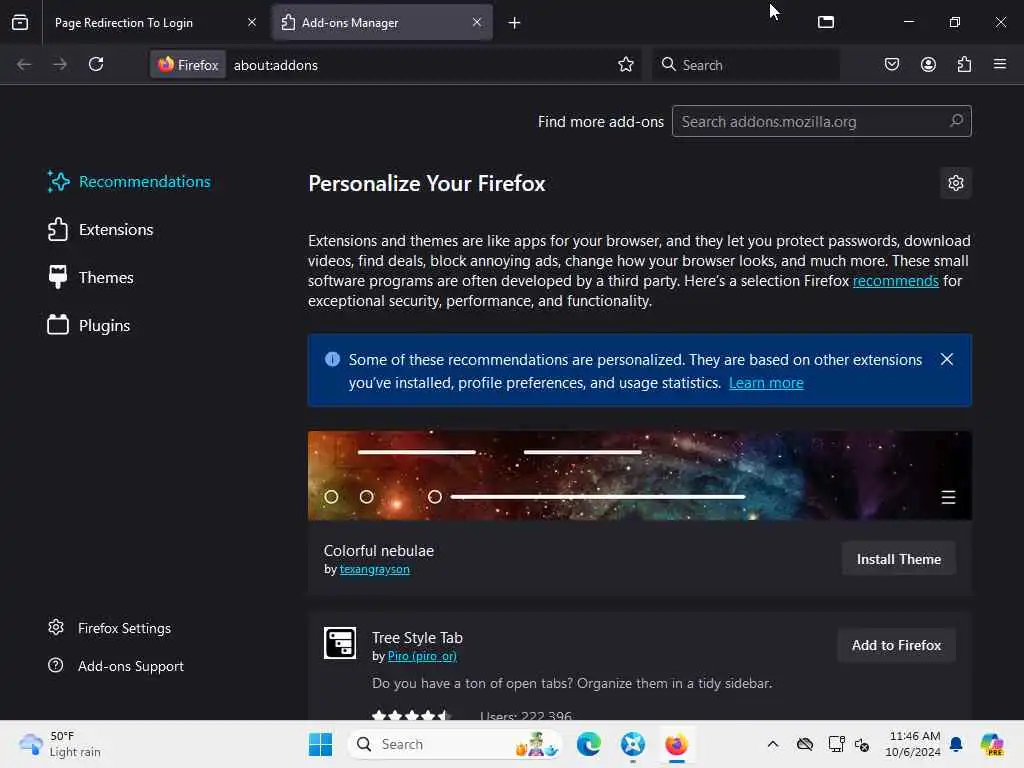This screenshot has height=768, width=1024.
Task: Open the Firefox View icon
Action: 20,22
